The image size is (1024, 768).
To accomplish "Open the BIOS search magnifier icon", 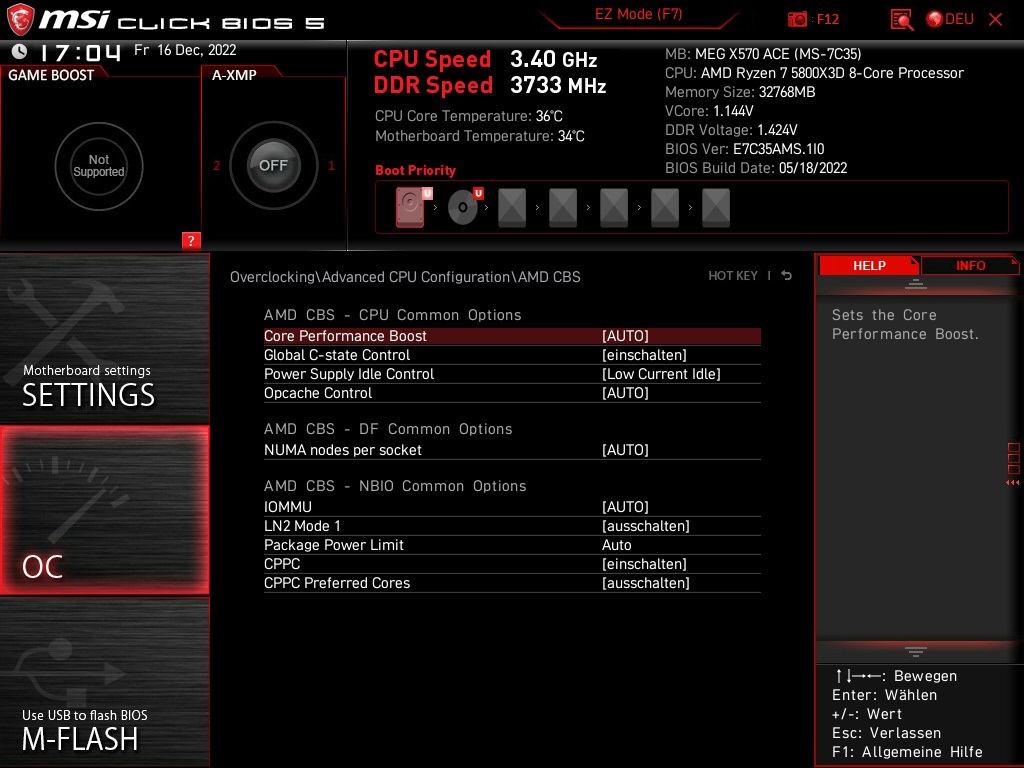I will coord(901,20).
